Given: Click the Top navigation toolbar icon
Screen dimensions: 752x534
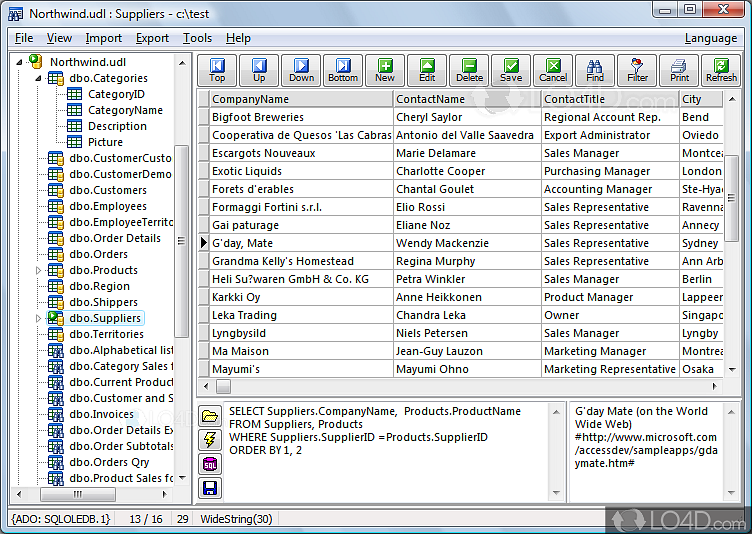Looking at the screenshot, I should click(x=217, y=70).
